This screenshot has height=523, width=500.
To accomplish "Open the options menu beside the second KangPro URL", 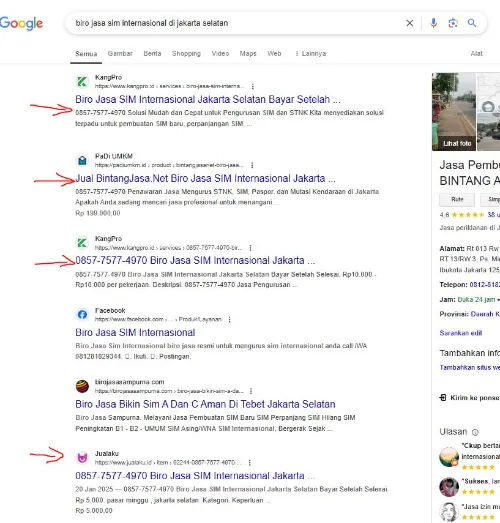I will (250, 248).
